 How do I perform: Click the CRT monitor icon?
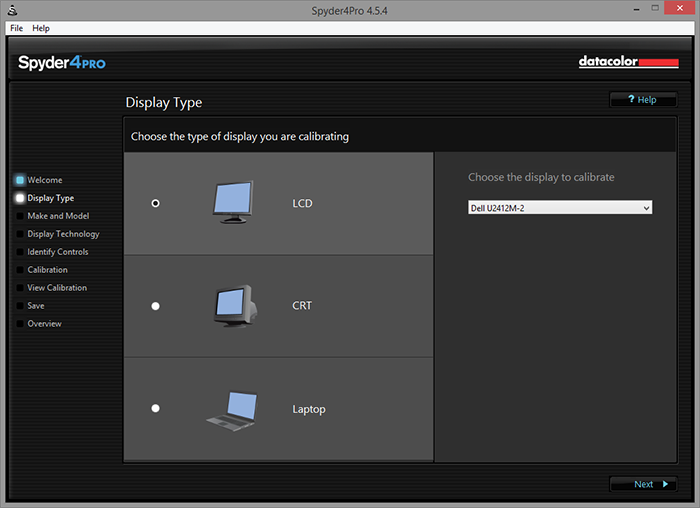point(236,306)
